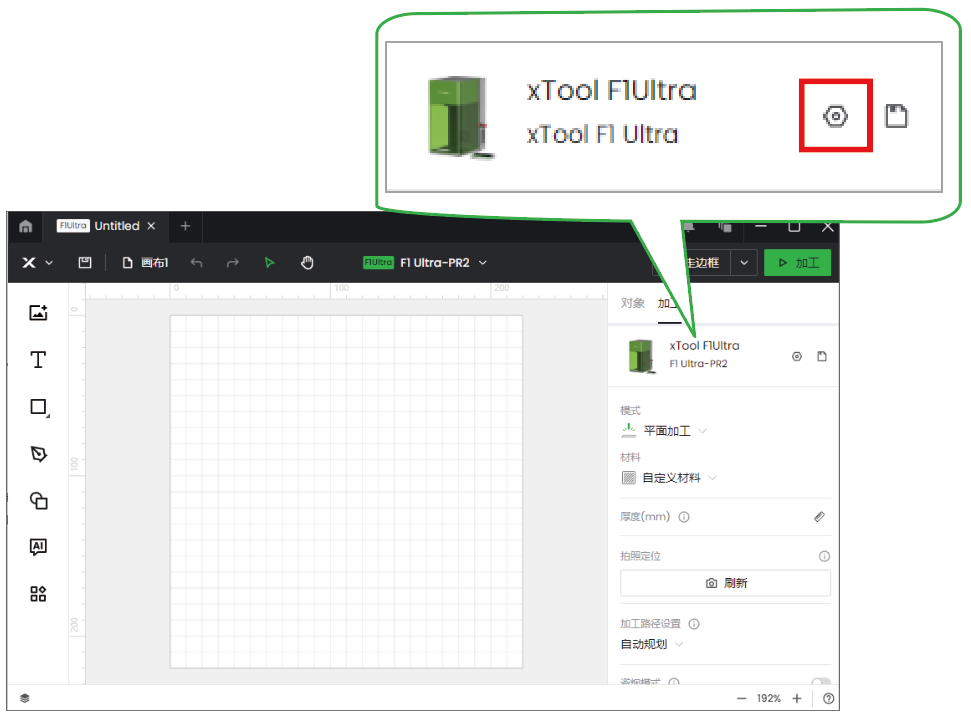This screenshot has width=971, height=716.
Task: Show info about 加工路径设置
Action: pos(694,624)
